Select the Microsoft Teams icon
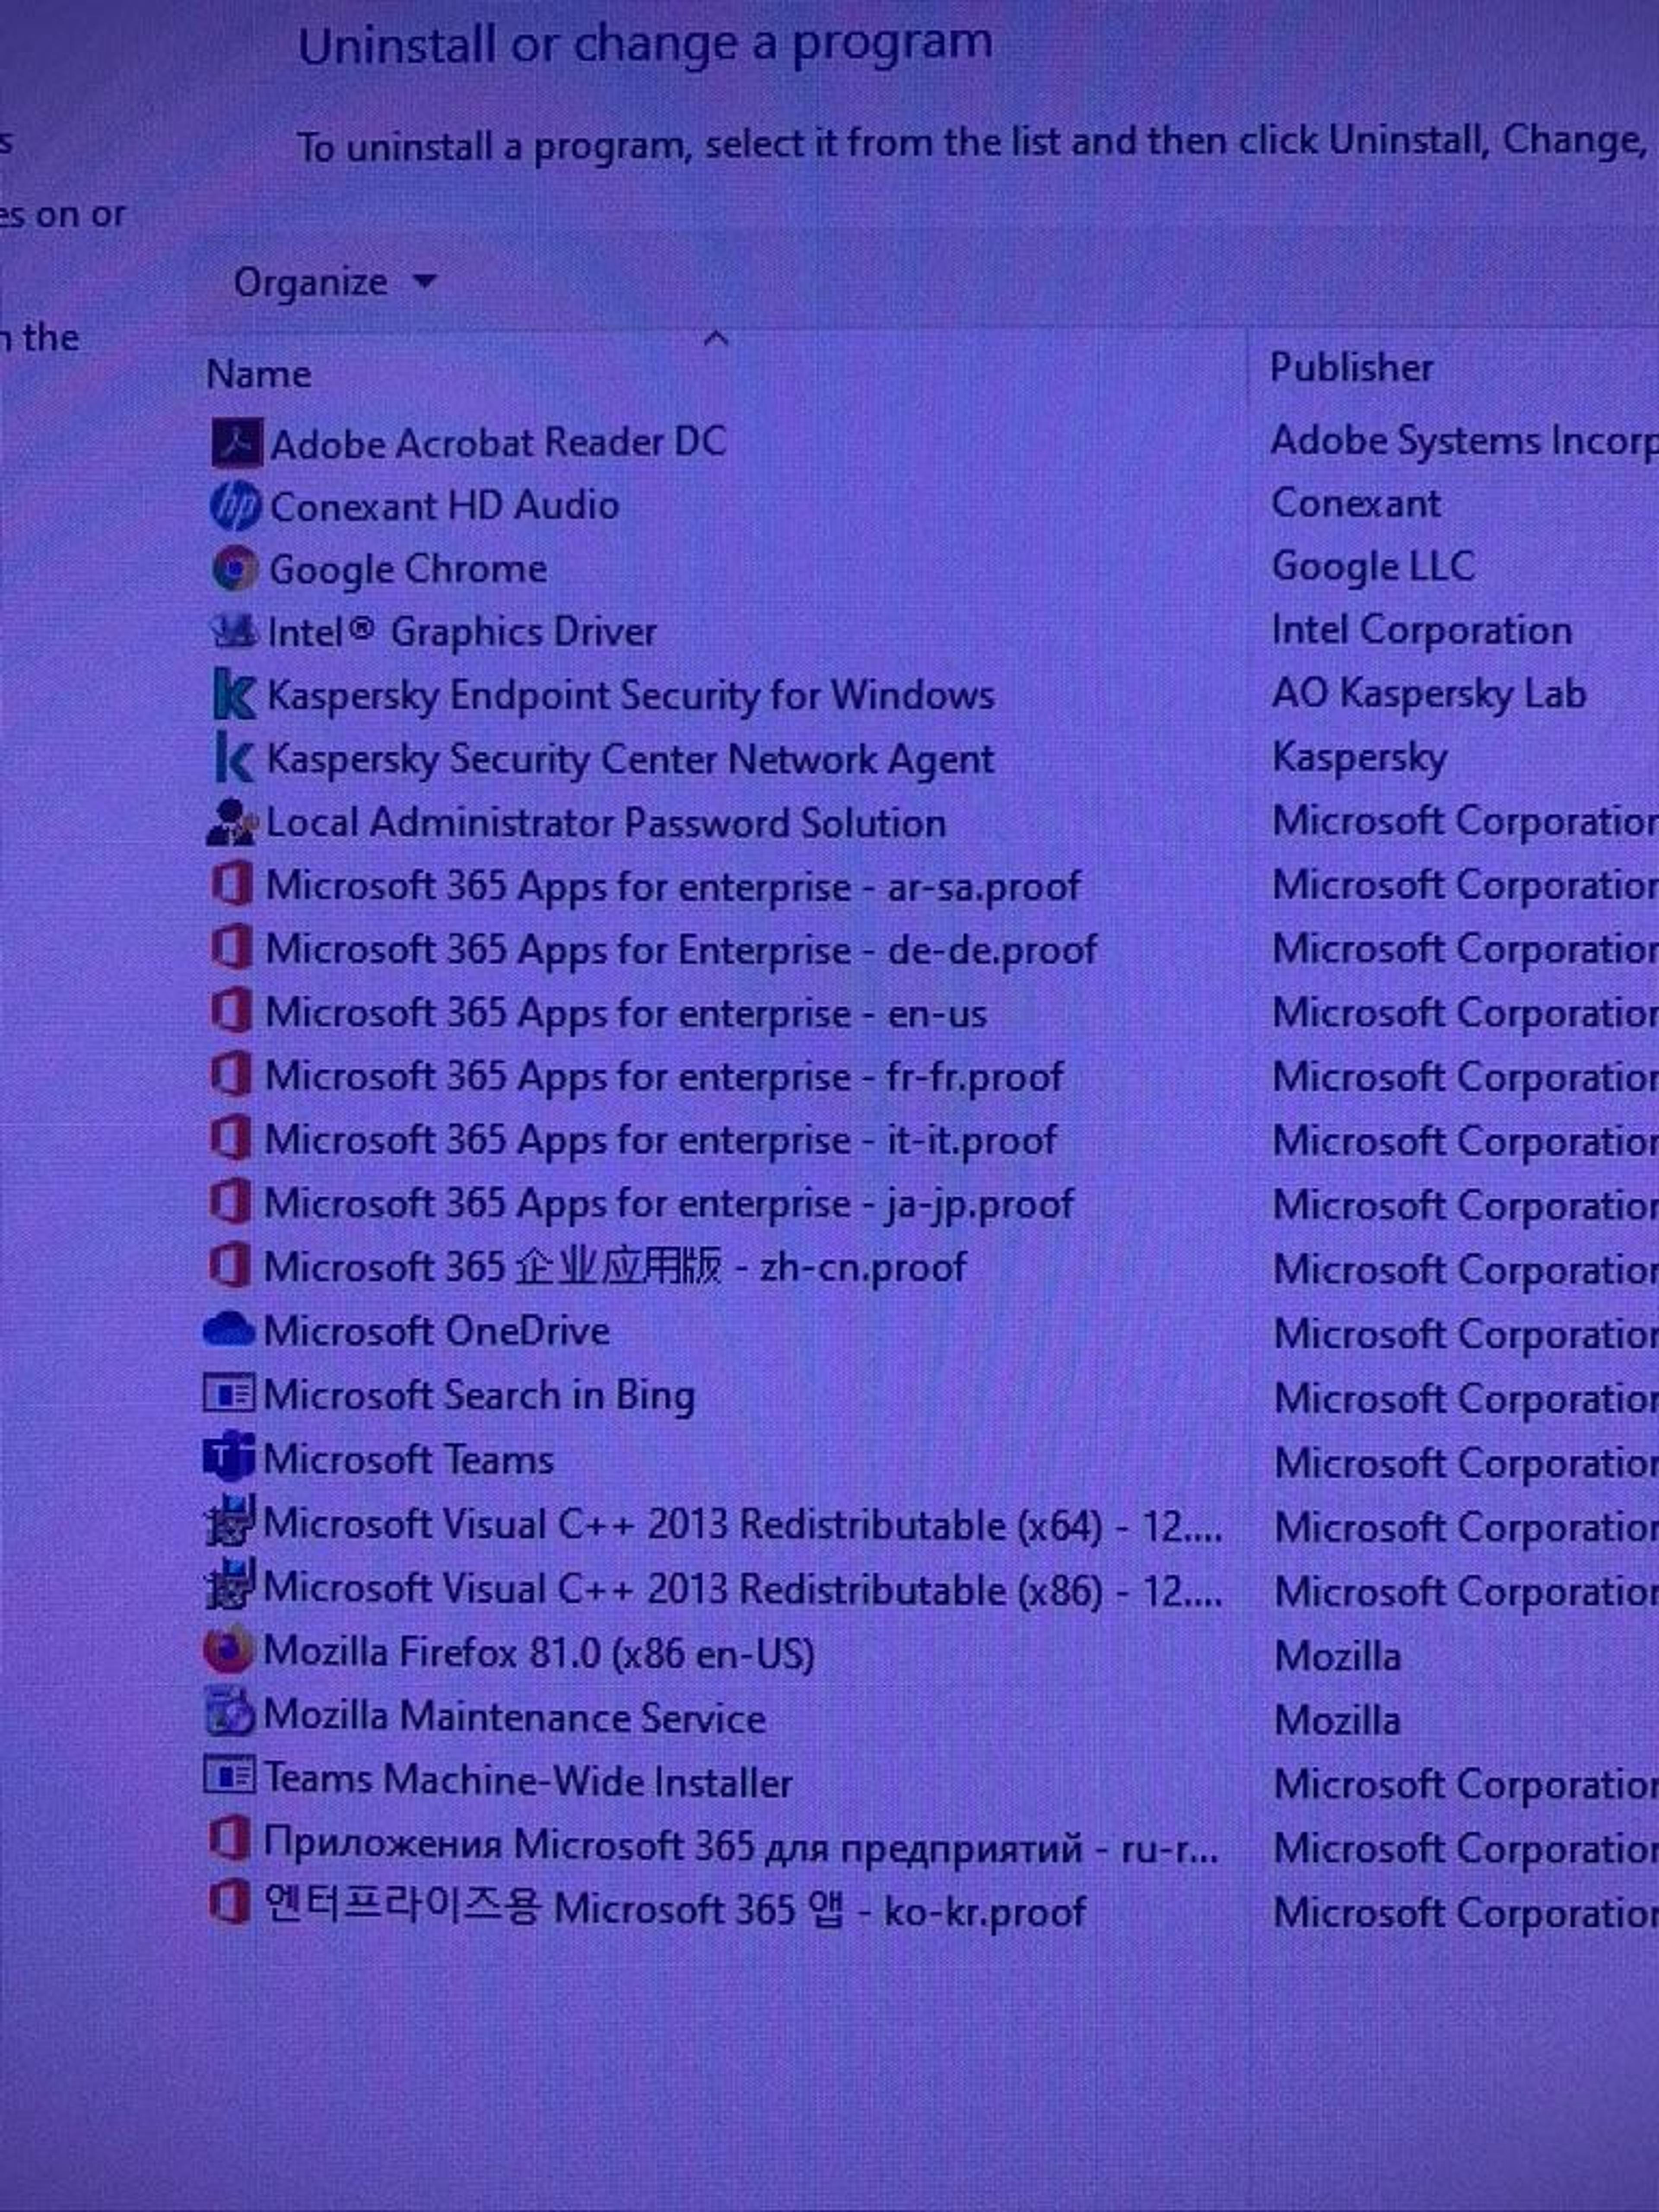This screenshot has height=2212, width=1659. click(x=230, y=1458)
